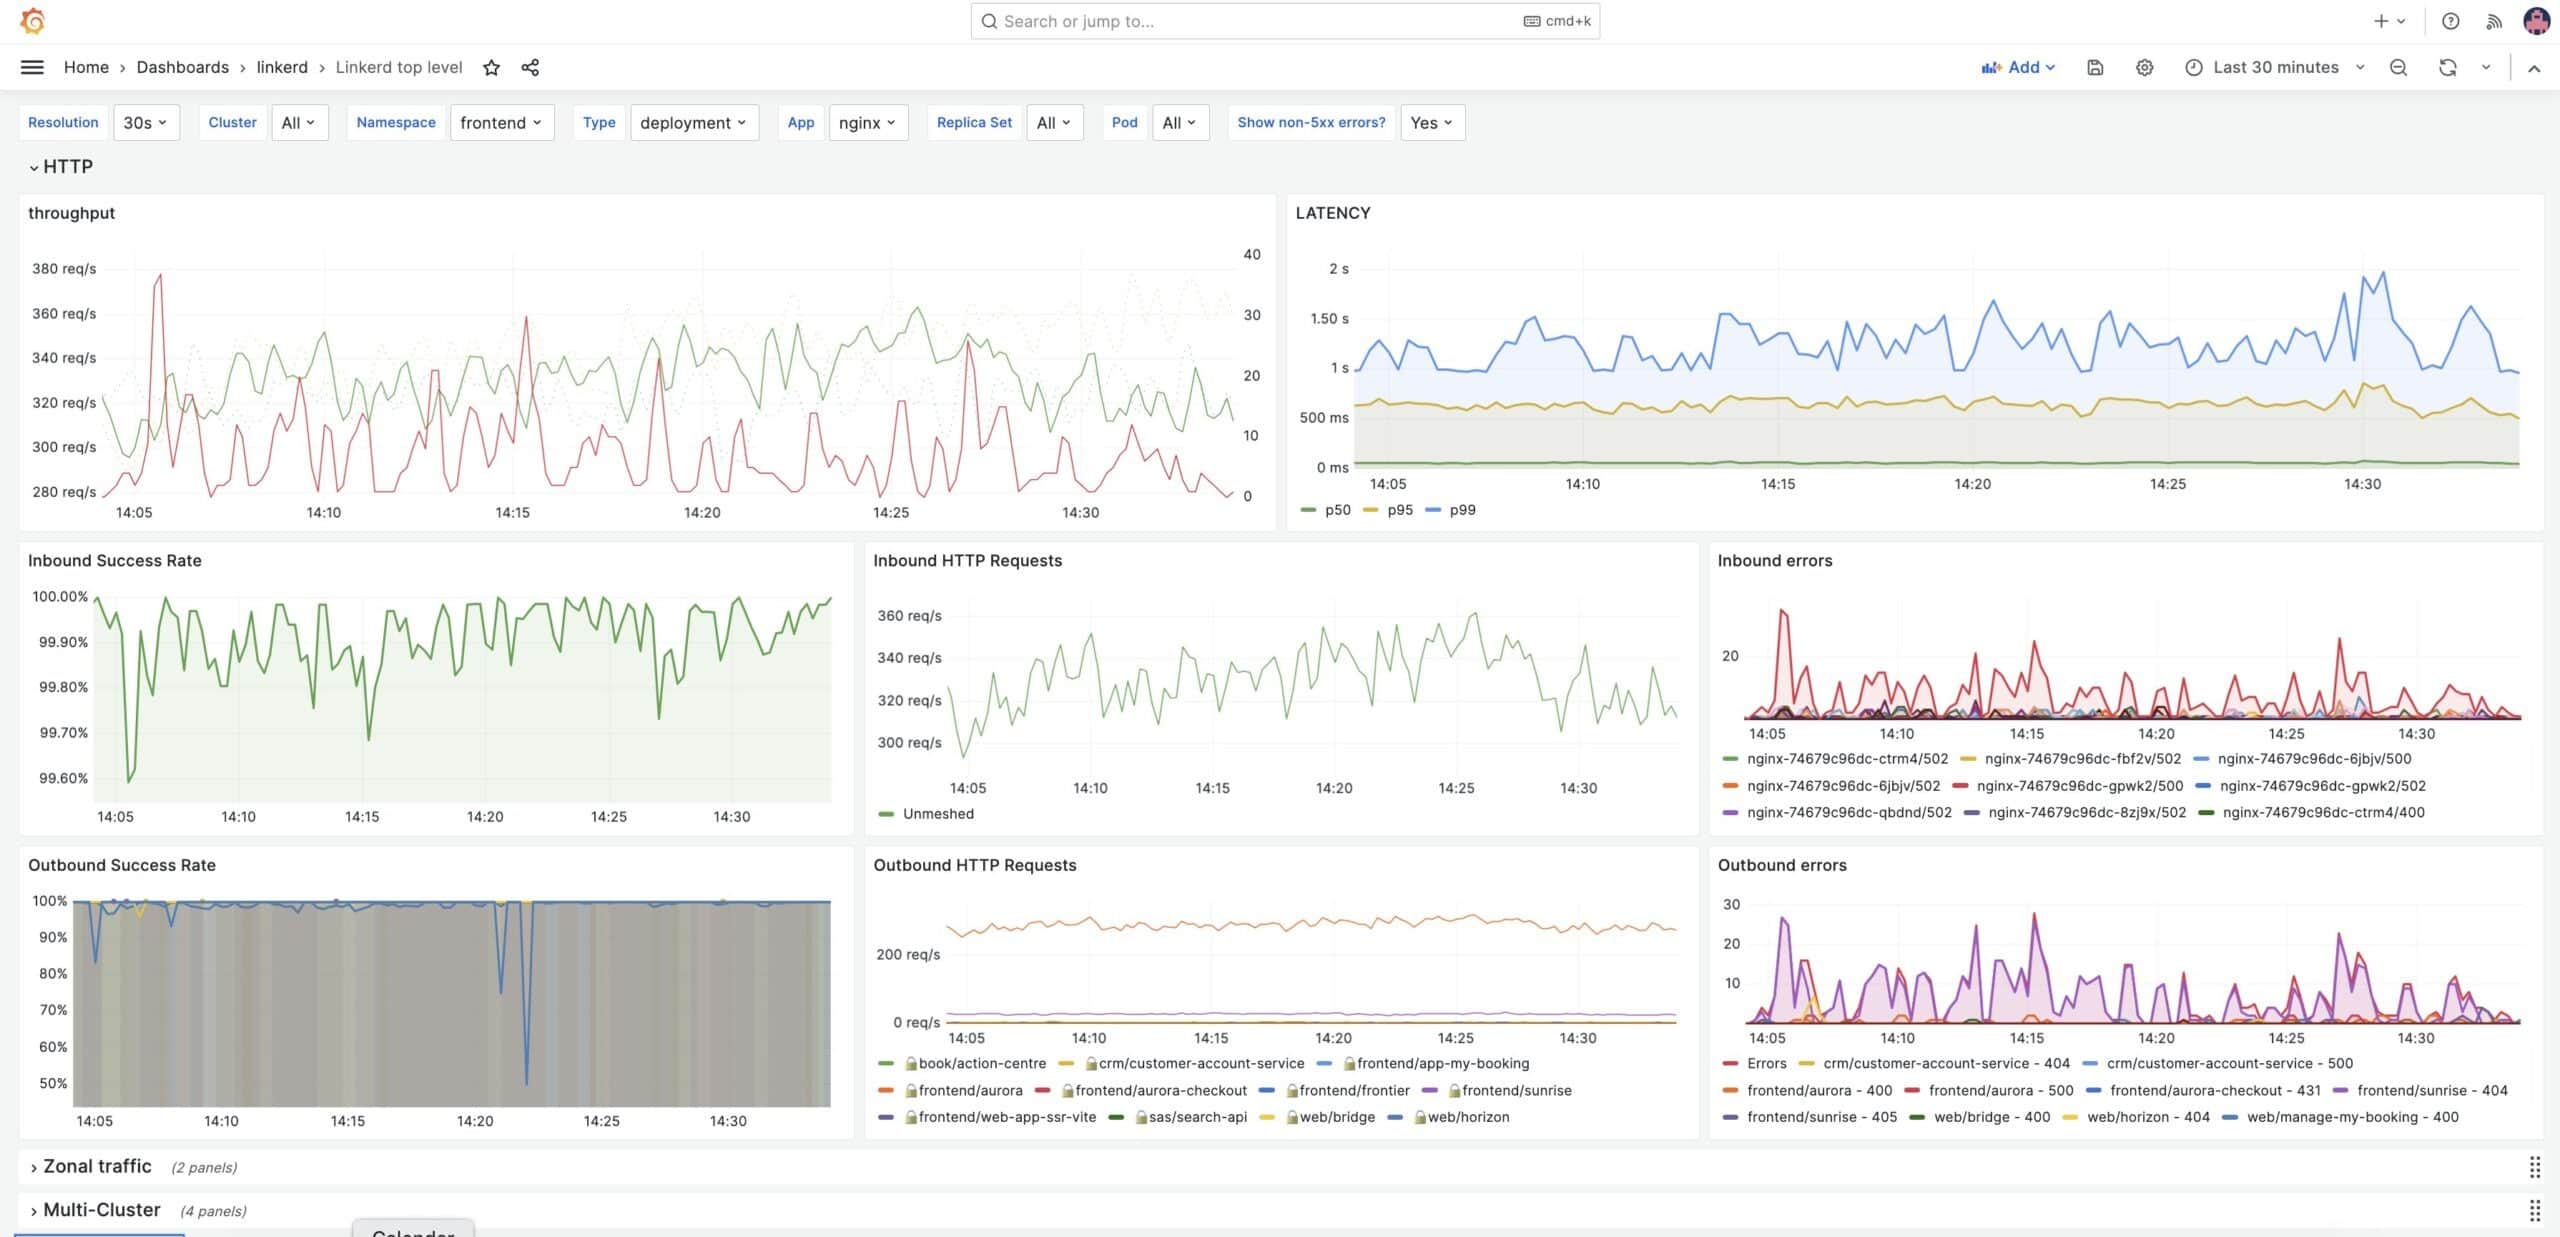This screenshot has width=2560, height=1237.
Task: Click Zonal traffic row drag handle
Action: pos(2535,1167)
